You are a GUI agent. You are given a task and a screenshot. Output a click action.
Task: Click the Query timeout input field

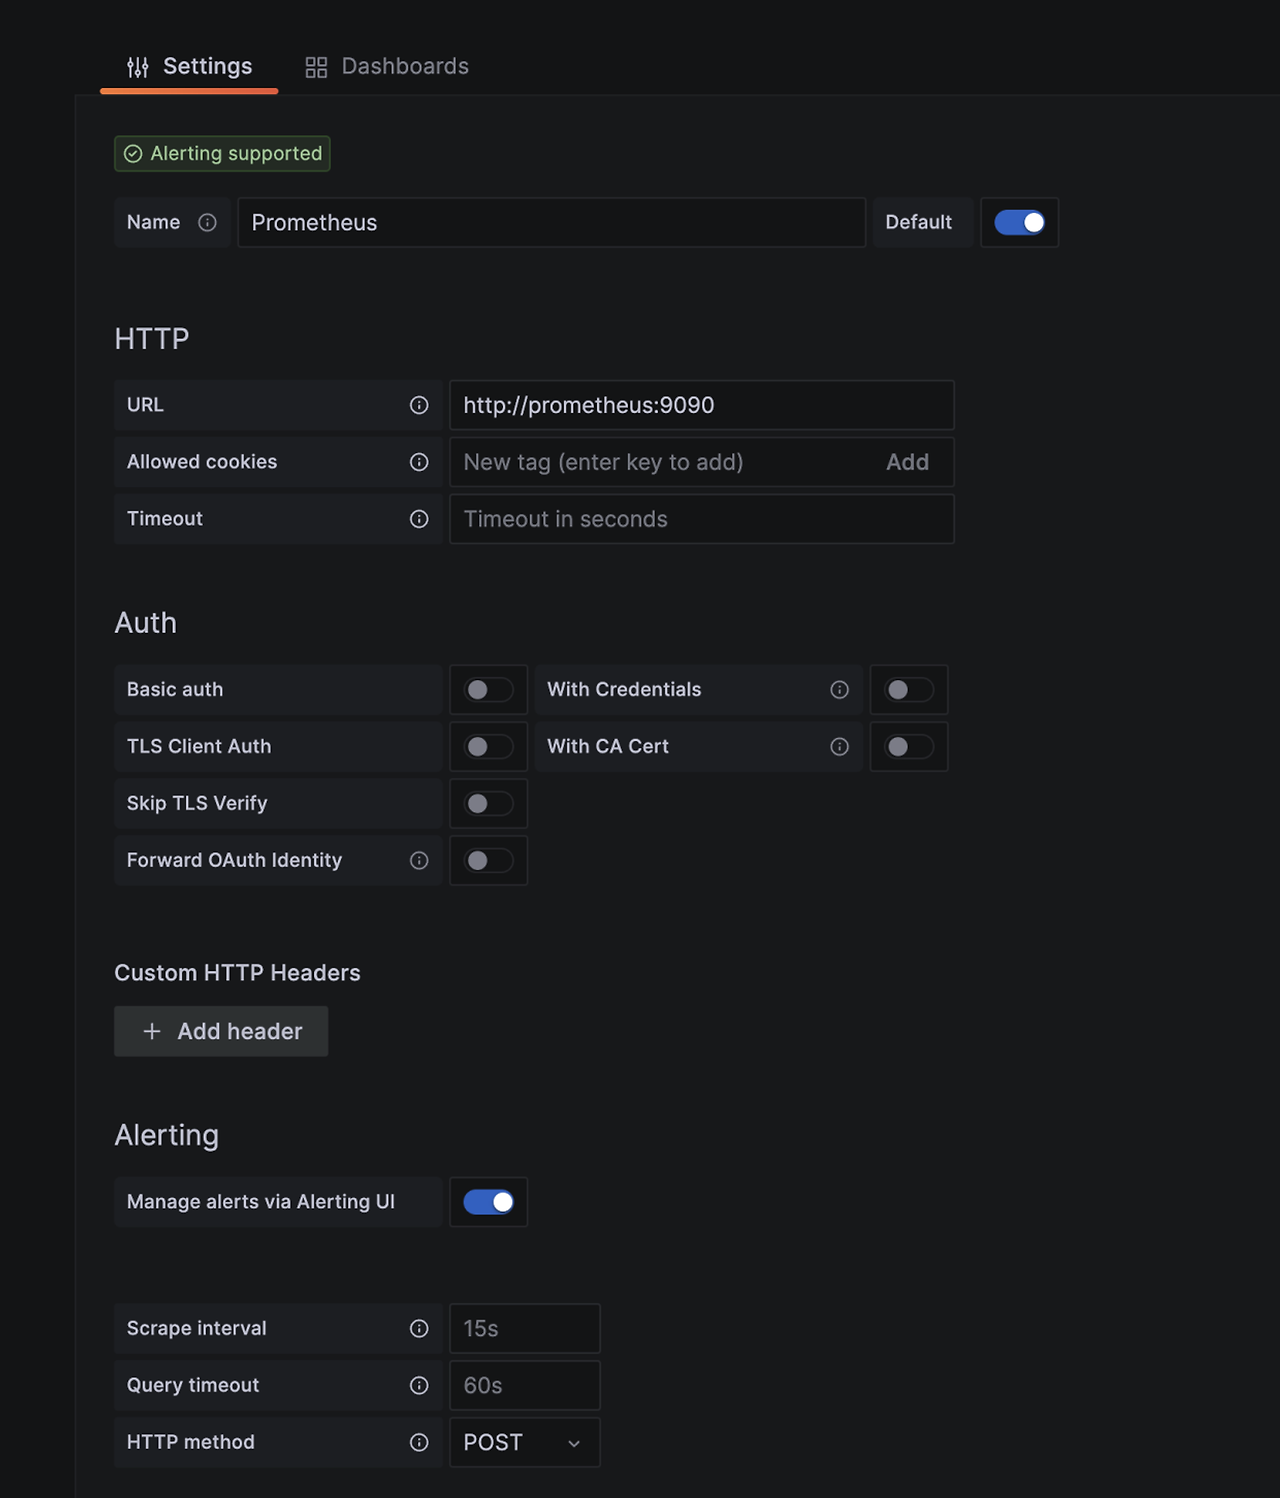tap(525, 1386)
